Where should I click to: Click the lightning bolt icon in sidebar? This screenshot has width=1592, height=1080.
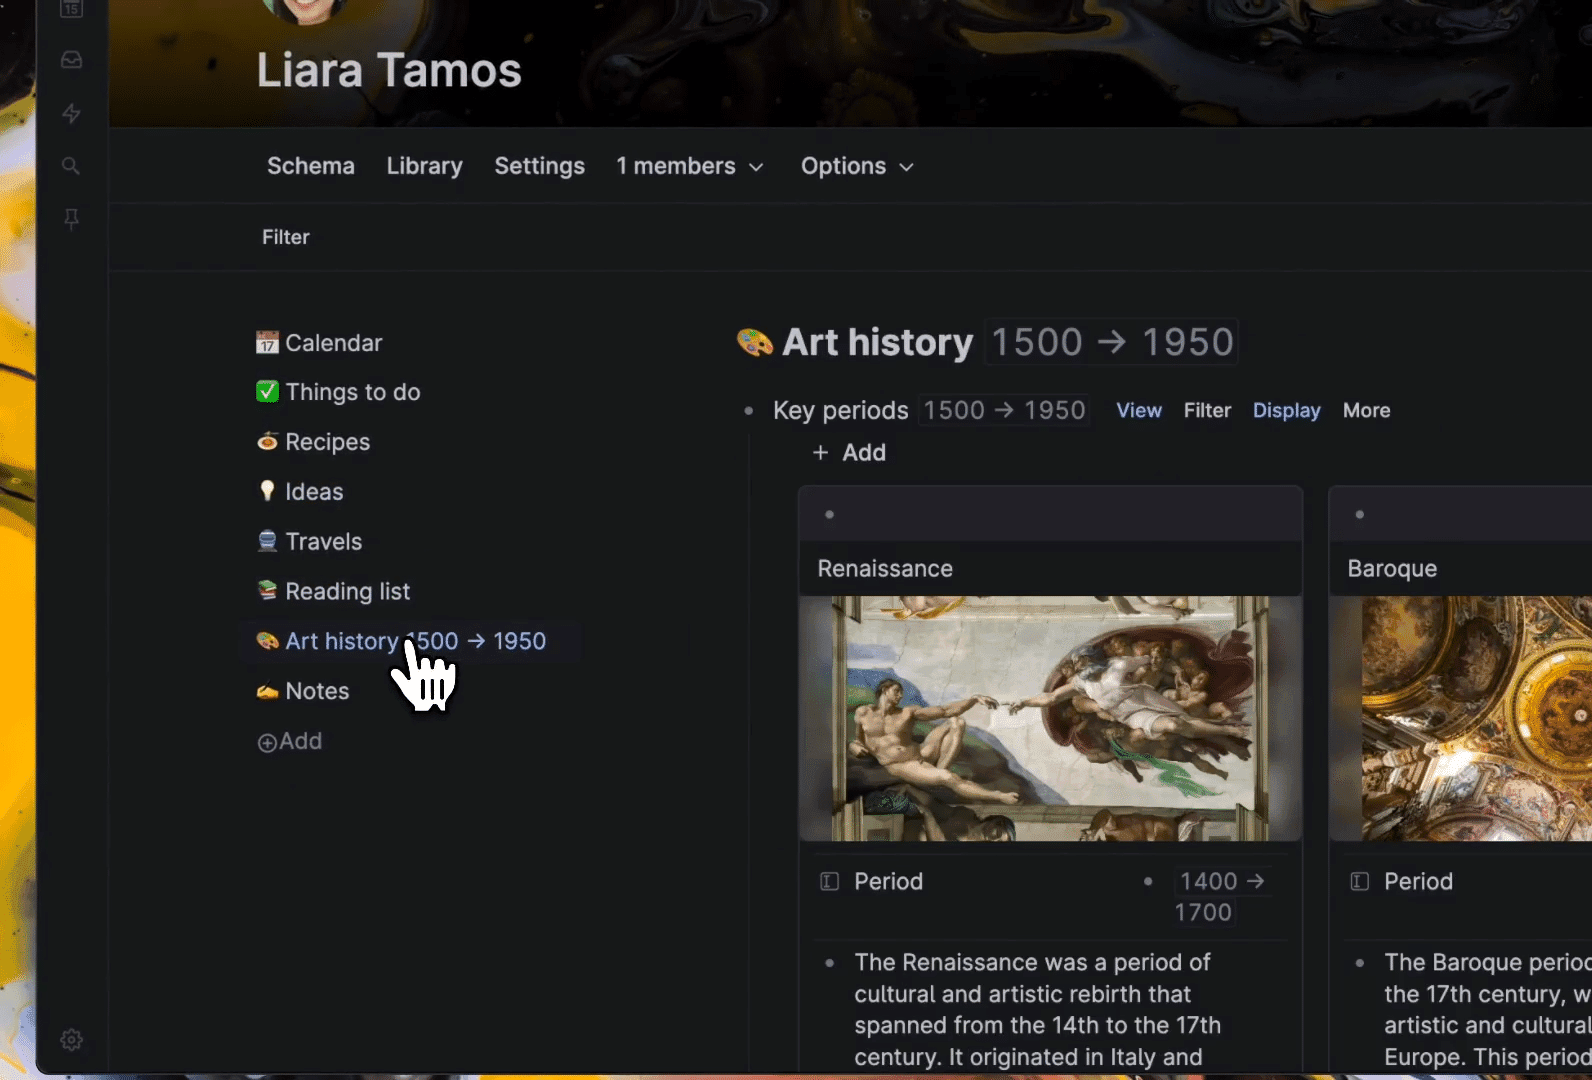click(71, 113)
